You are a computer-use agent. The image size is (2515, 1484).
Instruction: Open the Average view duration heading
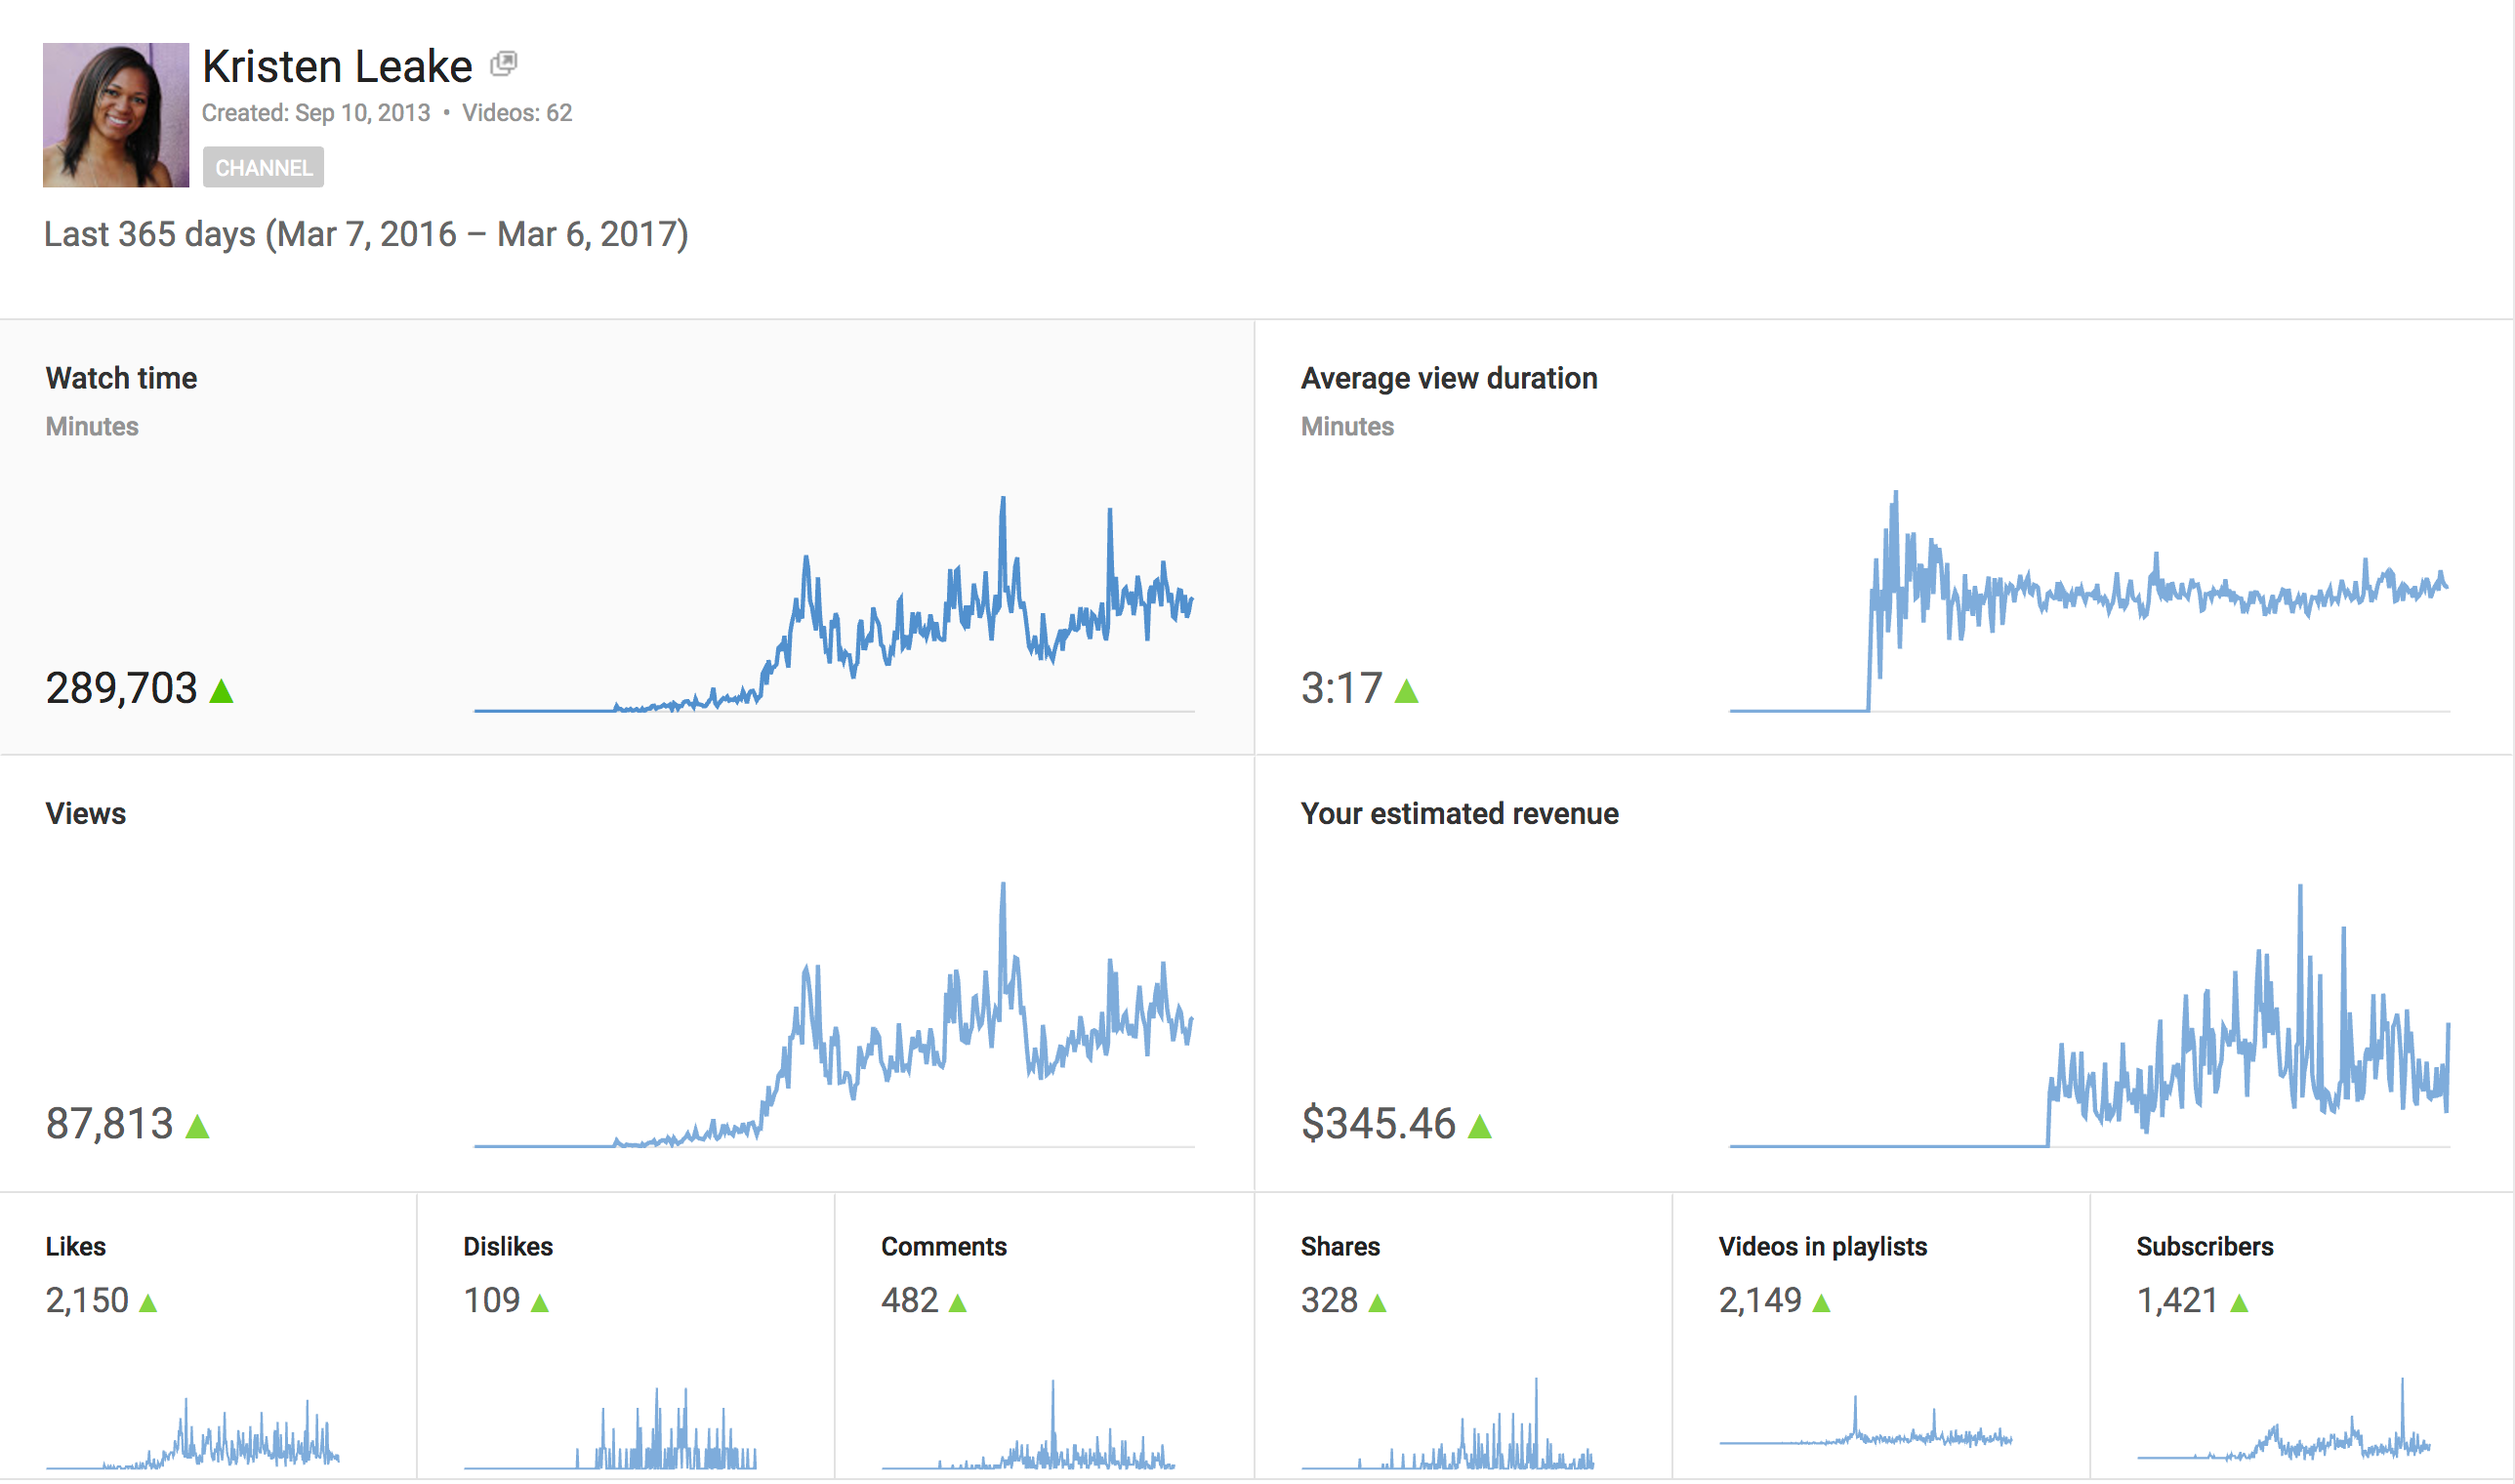(1449, 378)
